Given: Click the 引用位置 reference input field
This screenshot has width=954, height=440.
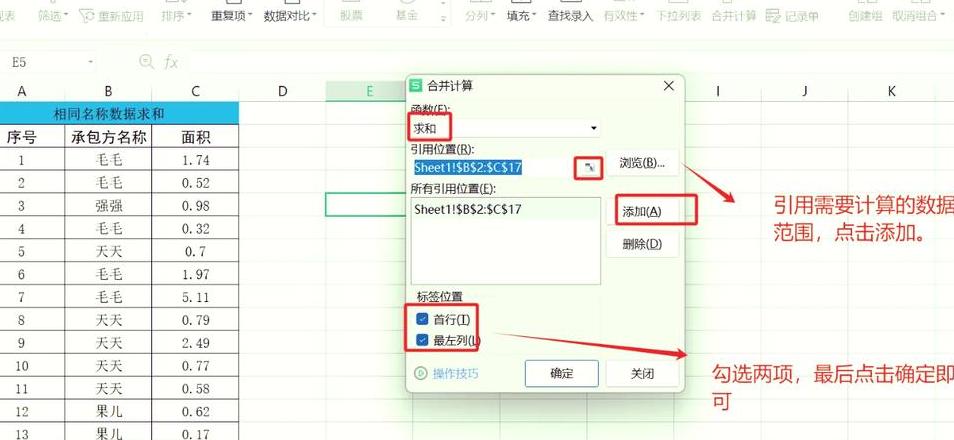Looking at the screenshot, I should [x=493, y=167].
